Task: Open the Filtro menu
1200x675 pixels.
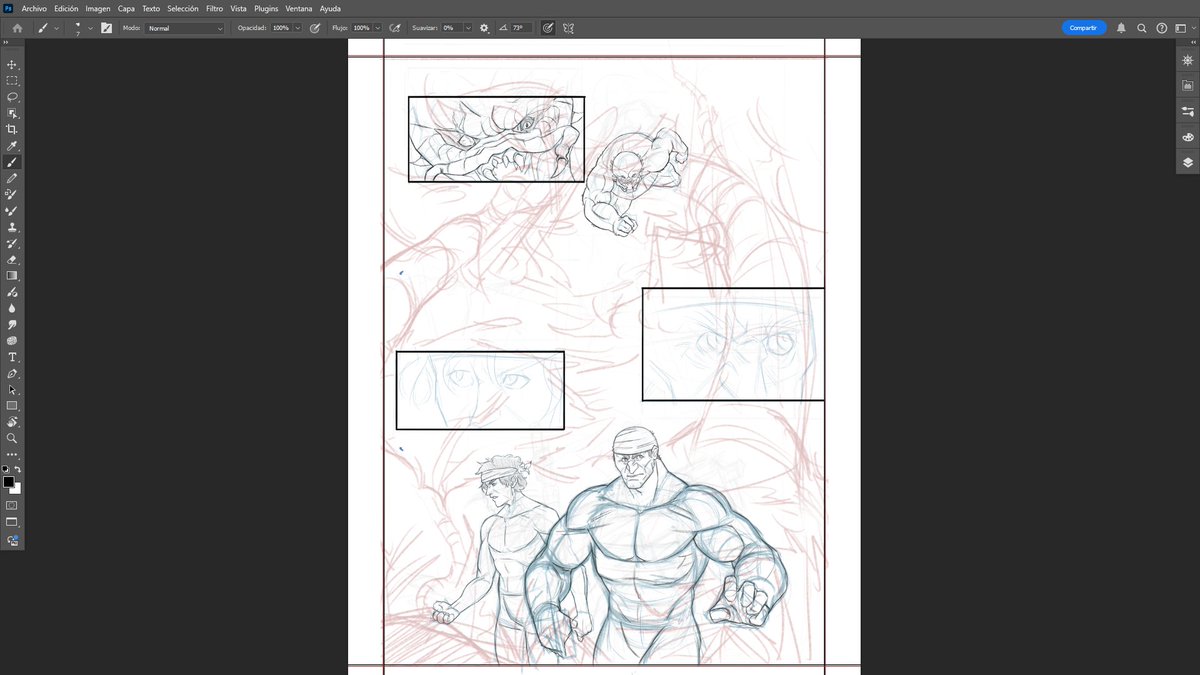Action: tap(214, 8)
